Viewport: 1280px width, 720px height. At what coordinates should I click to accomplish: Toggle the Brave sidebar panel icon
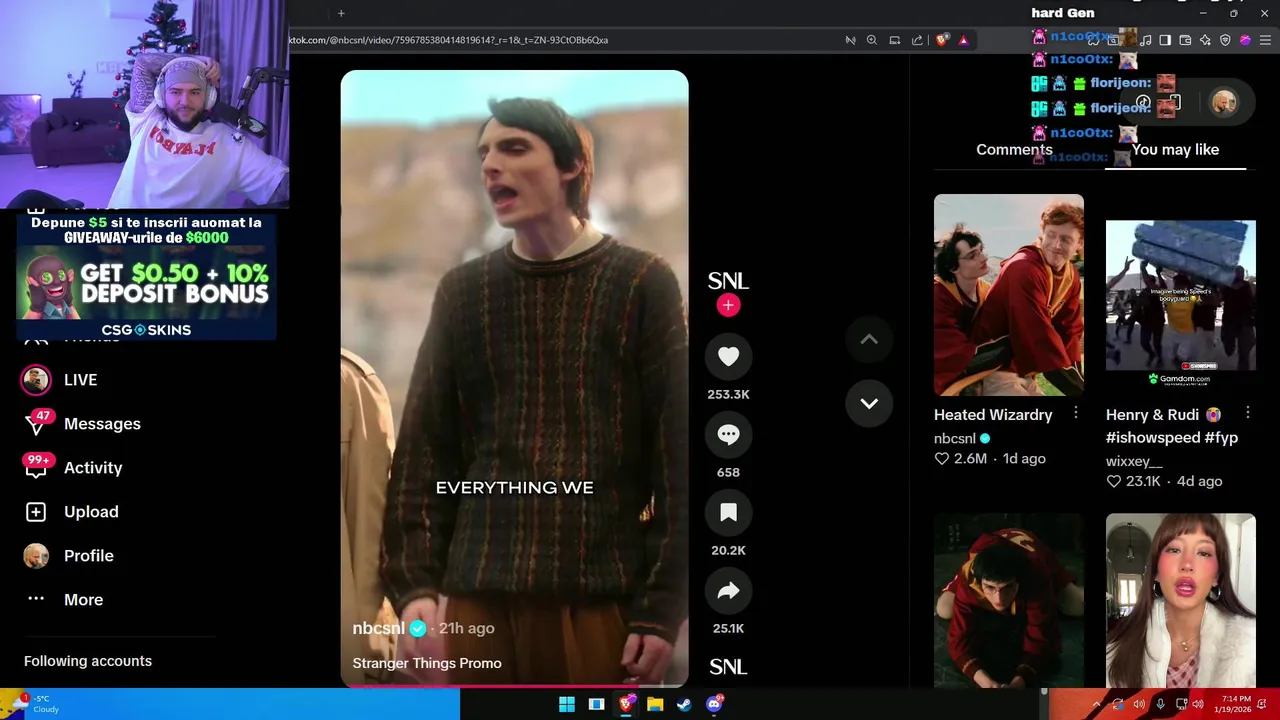tap(1165, 40)
